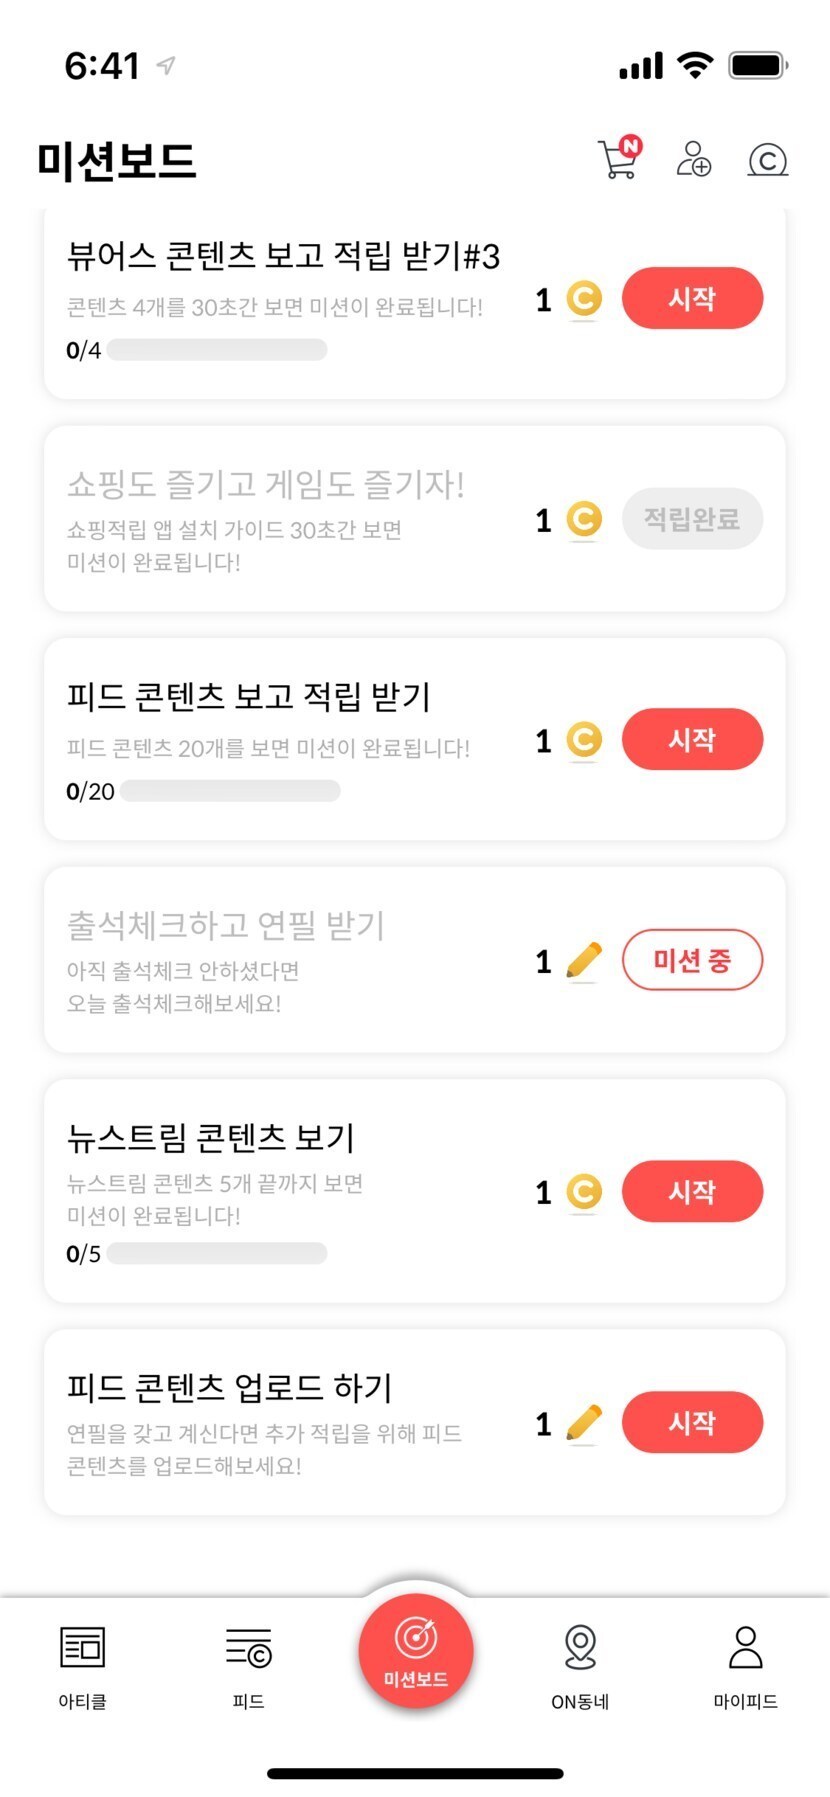This screenshot has width=830, height=1797.
Task: Tap the 미션 중 button
Action: [692, 961]
